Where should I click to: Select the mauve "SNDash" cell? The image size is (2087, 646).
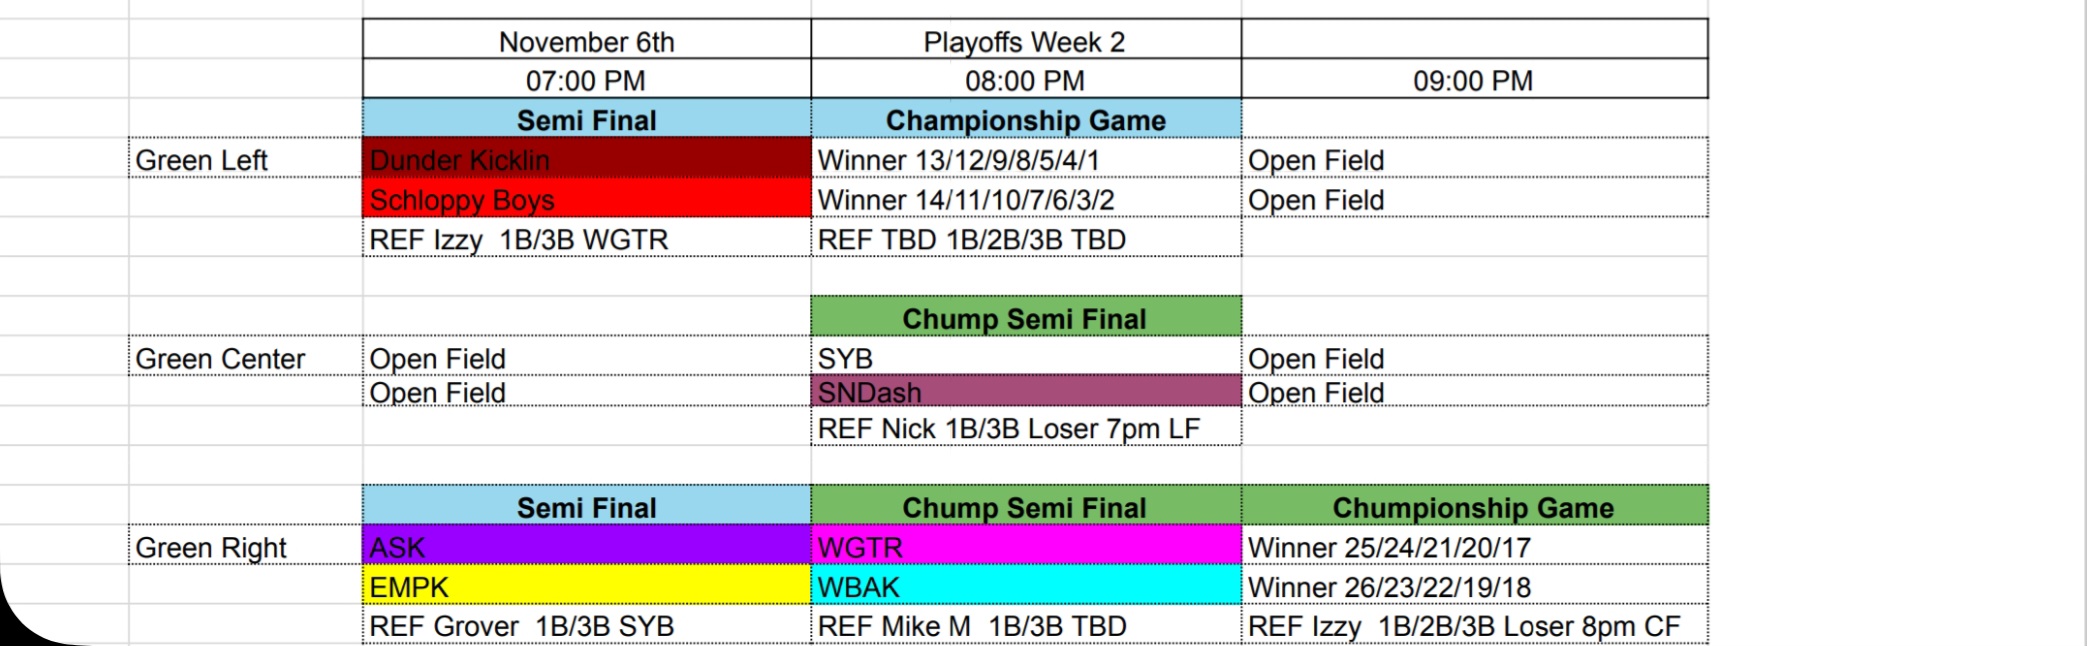point(1025,392)
